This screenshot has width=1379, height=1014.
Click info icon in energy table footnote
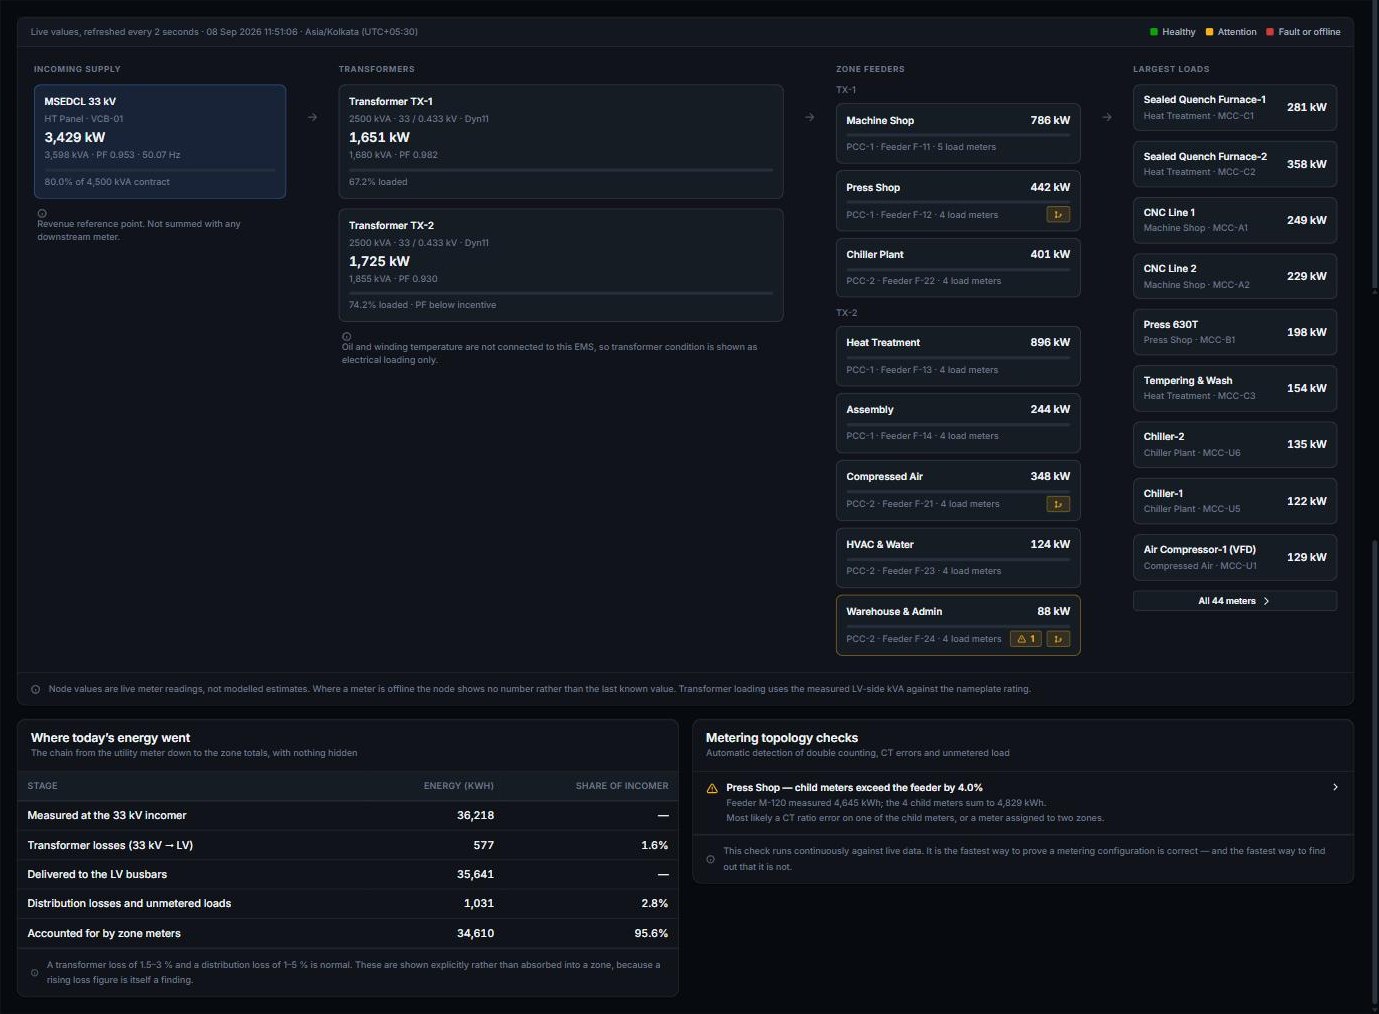(x=35, y=973)
